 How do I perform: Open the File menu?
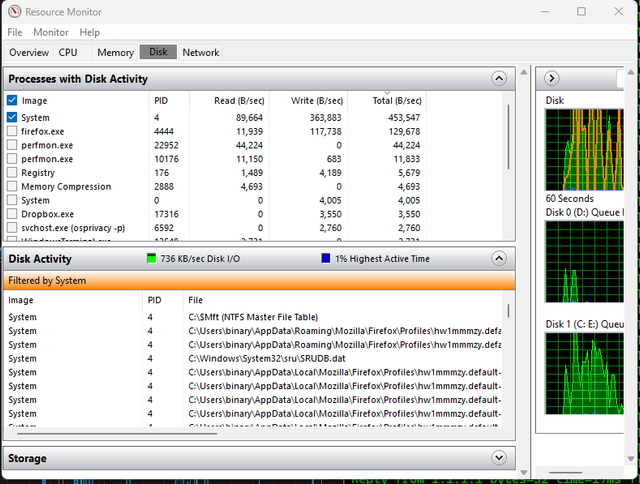pos(15,32)
